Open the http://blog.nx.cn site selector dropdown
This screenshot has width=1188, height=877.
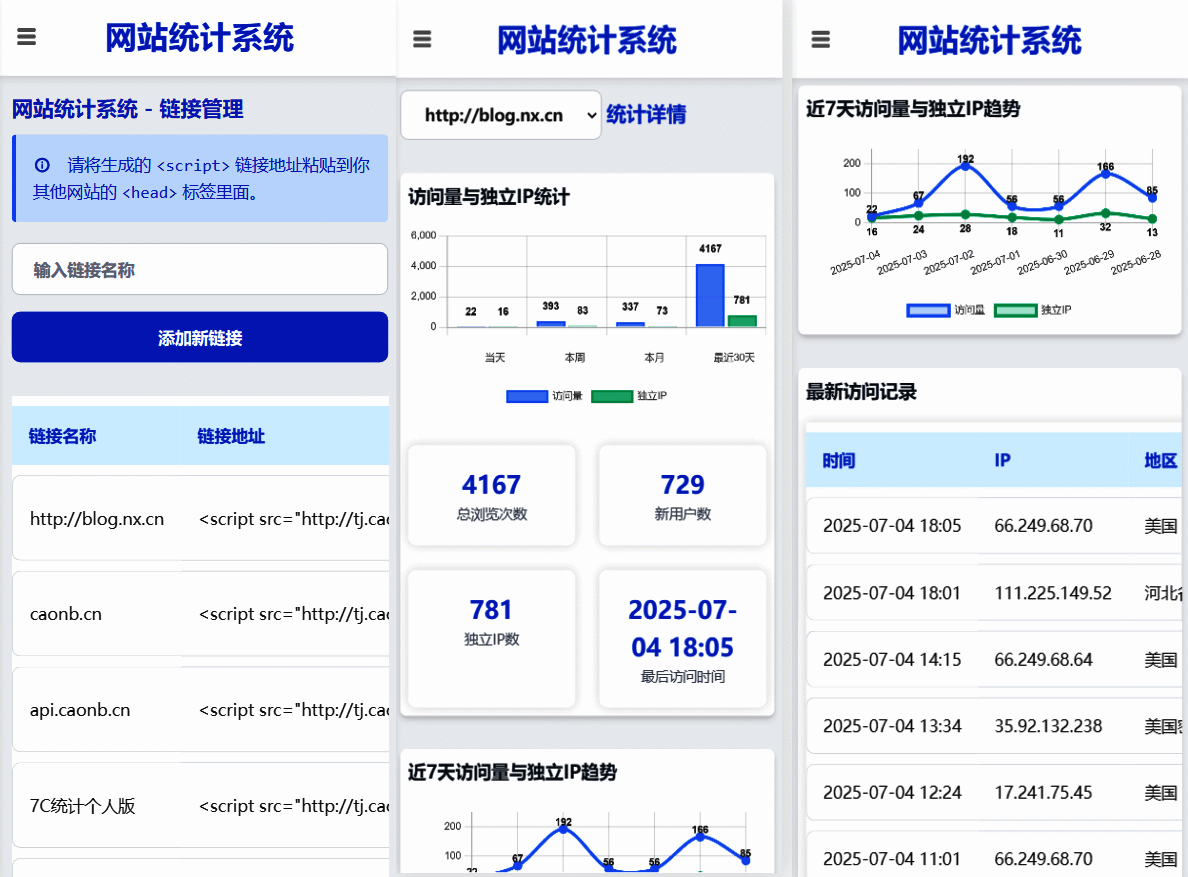[x=500, y=115]
